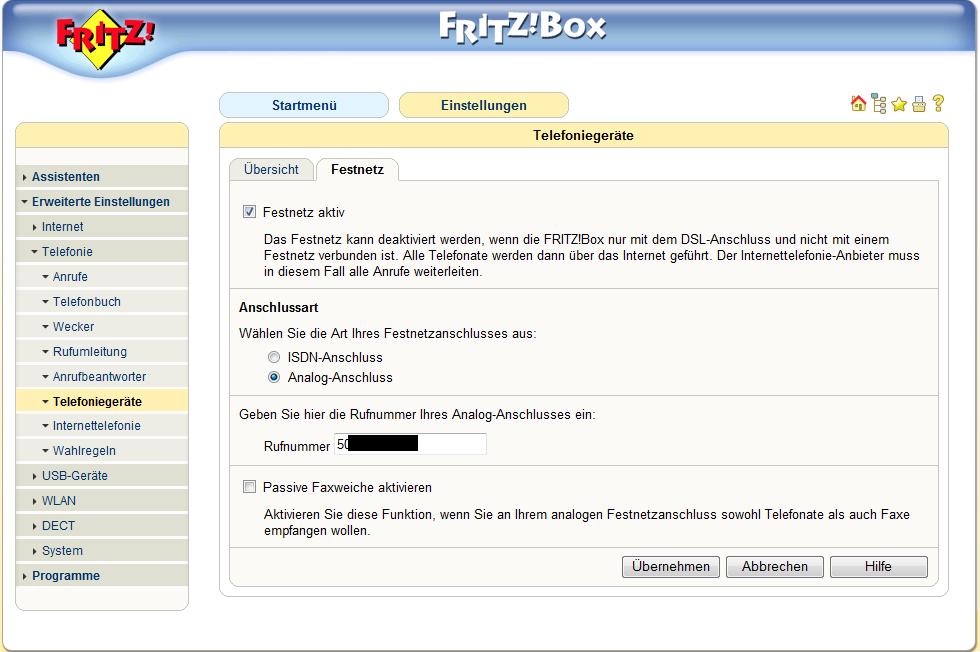
Task: Open the sitemap tree icon
Action: pyautogui.click(x=879, y=104)
